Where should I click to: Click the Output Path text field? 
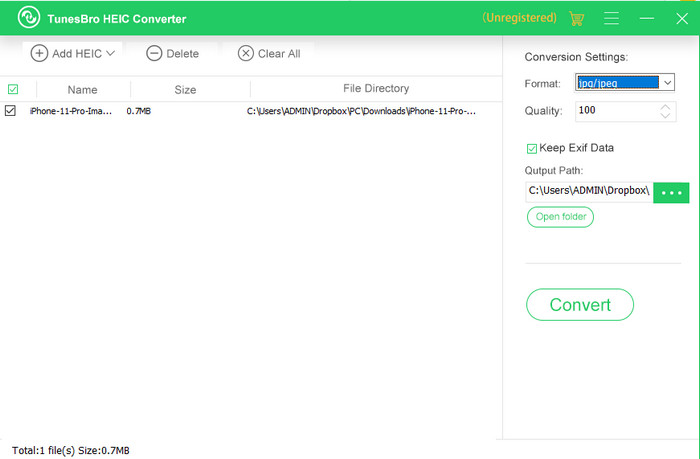[589, 192]
